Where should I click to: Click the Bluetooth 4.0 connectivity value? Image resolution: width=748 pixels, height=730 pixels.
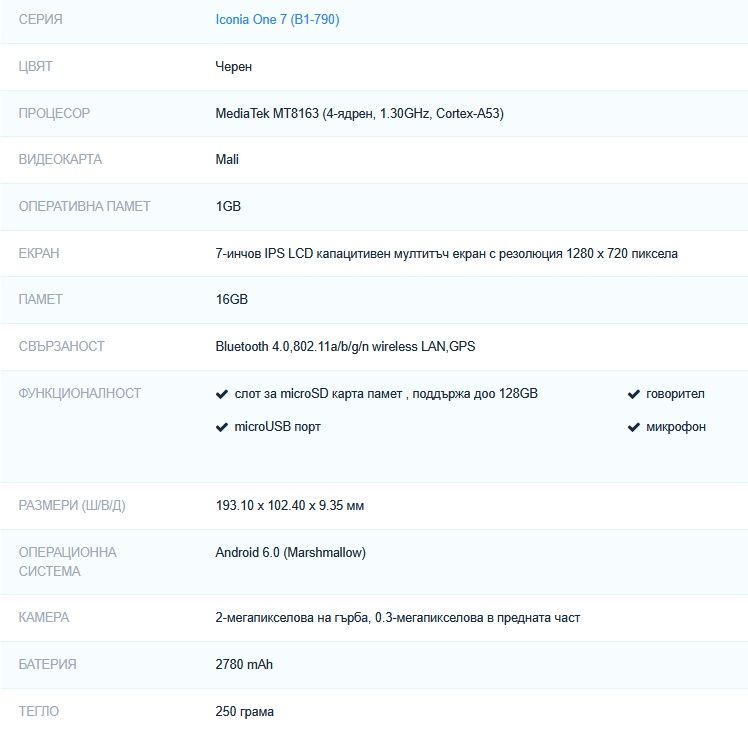click(x=345, y=346)
